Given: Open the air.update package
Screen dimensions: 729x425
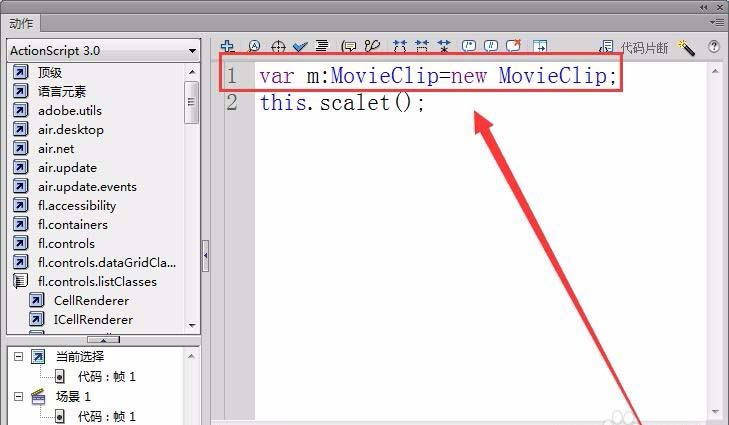Looking at the screenshot, I should 67,168.
